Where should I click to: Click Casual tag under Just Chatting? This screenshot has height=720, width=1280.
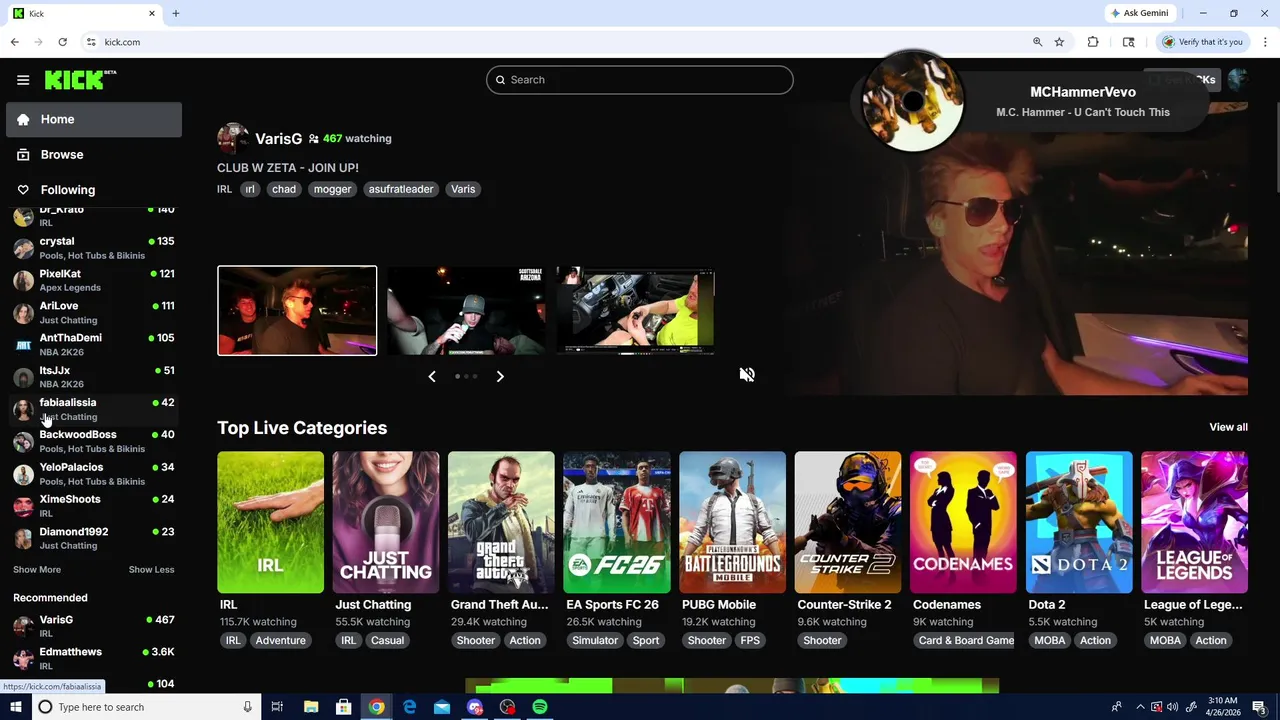click(387, 641)
